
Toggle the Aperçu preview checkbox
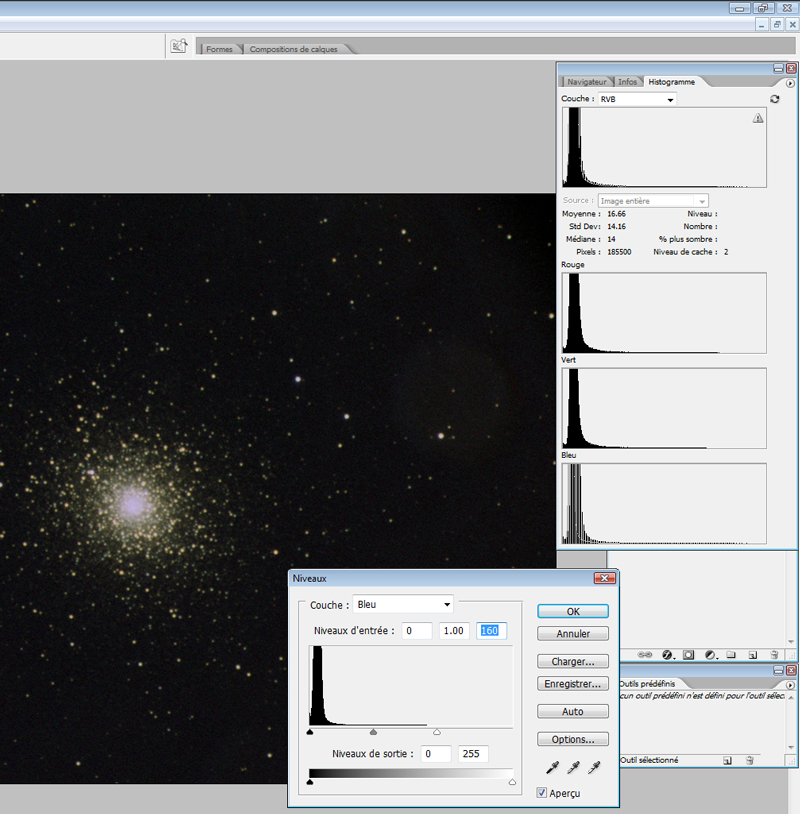tap(542, 793)
